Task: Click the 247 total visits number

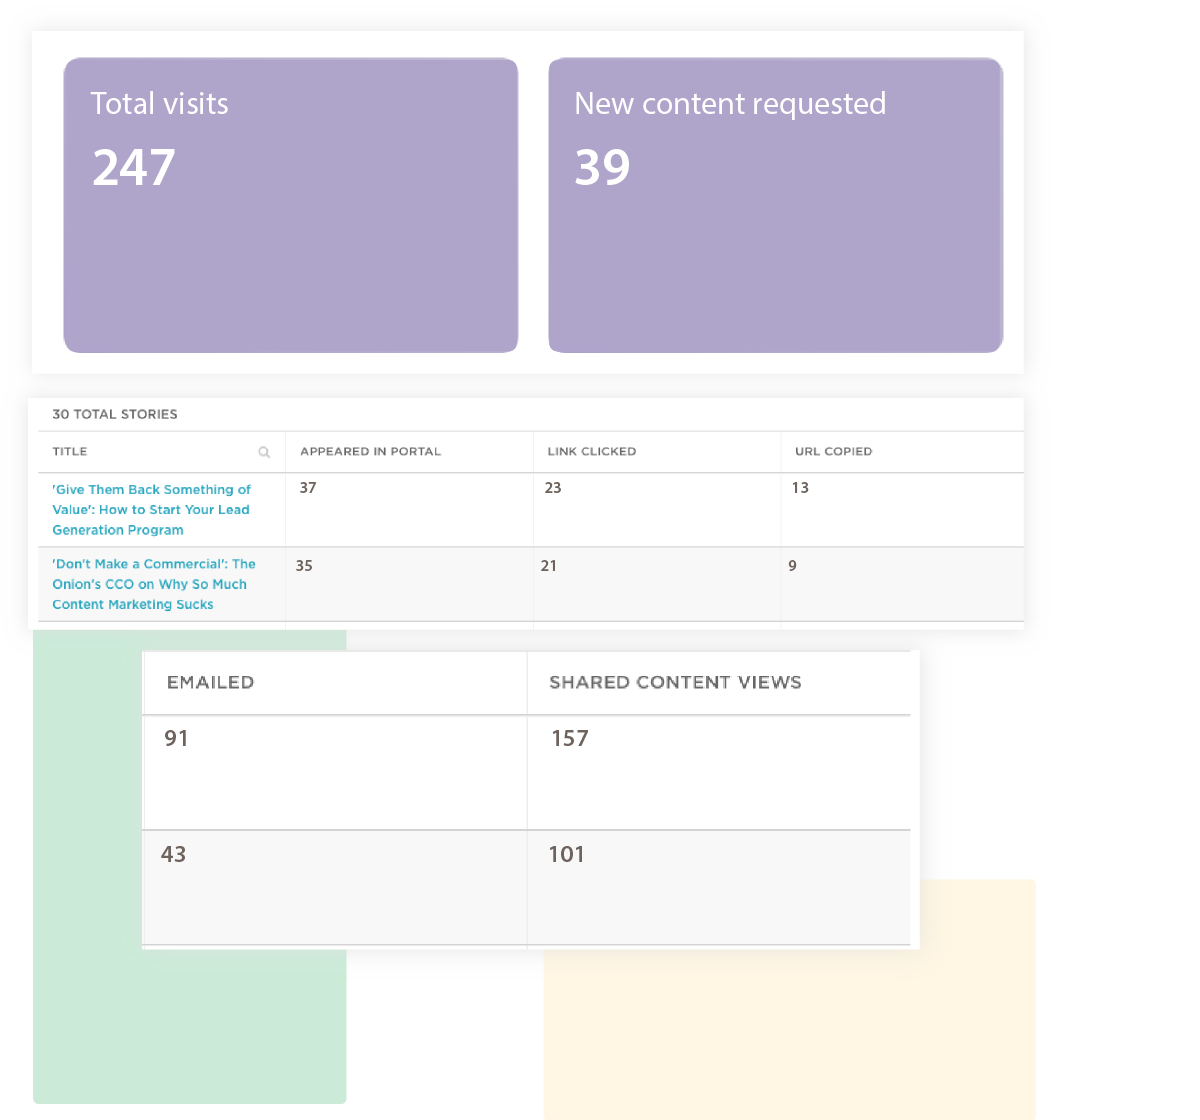Action: tap(133, 168)
